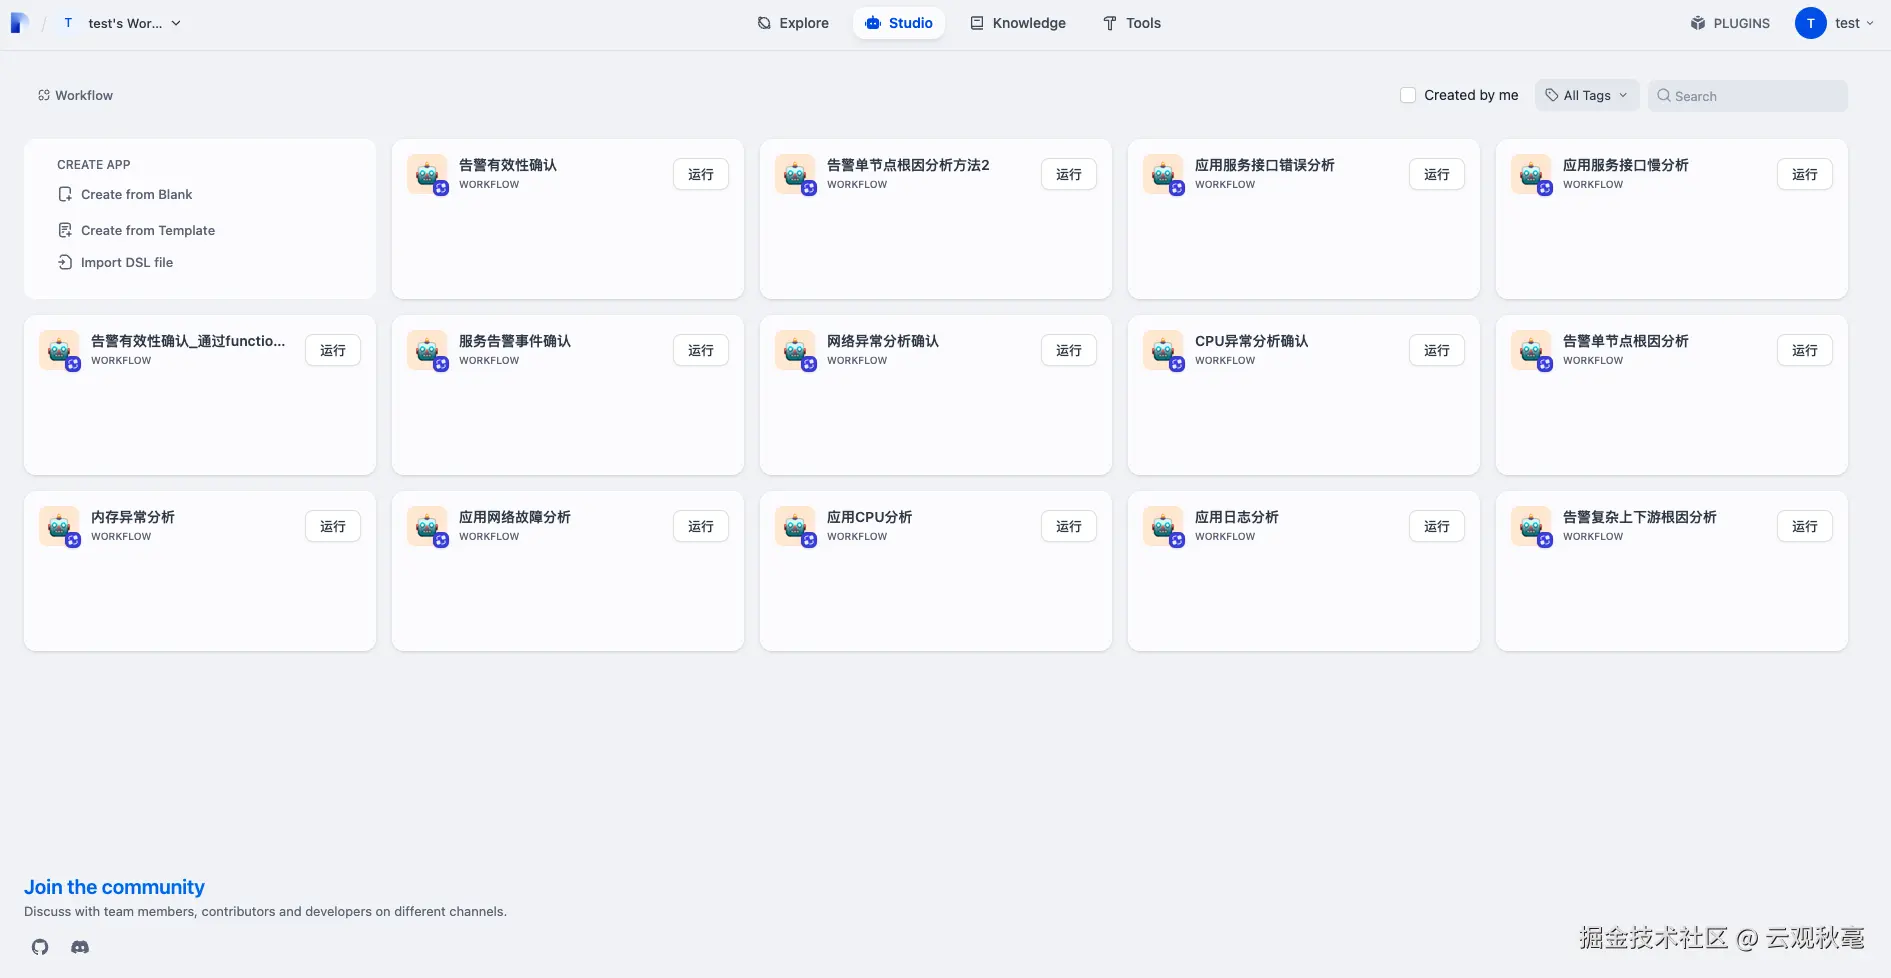Viewport: 1891px width, 978px height.
Task: Open the Discord community icon
Action: click(80, 947)
